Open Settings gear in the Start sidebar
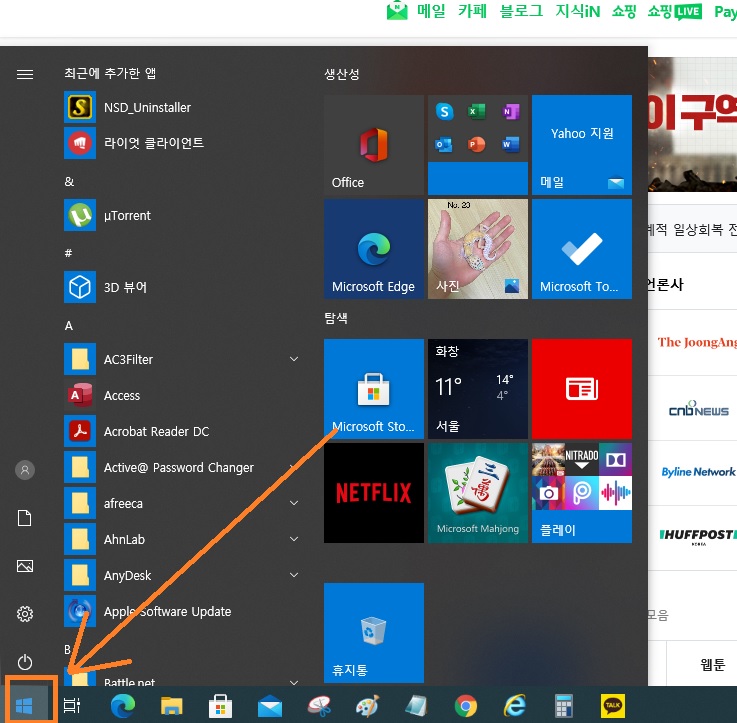The image size is (737, 723). (x=25, y=614)
